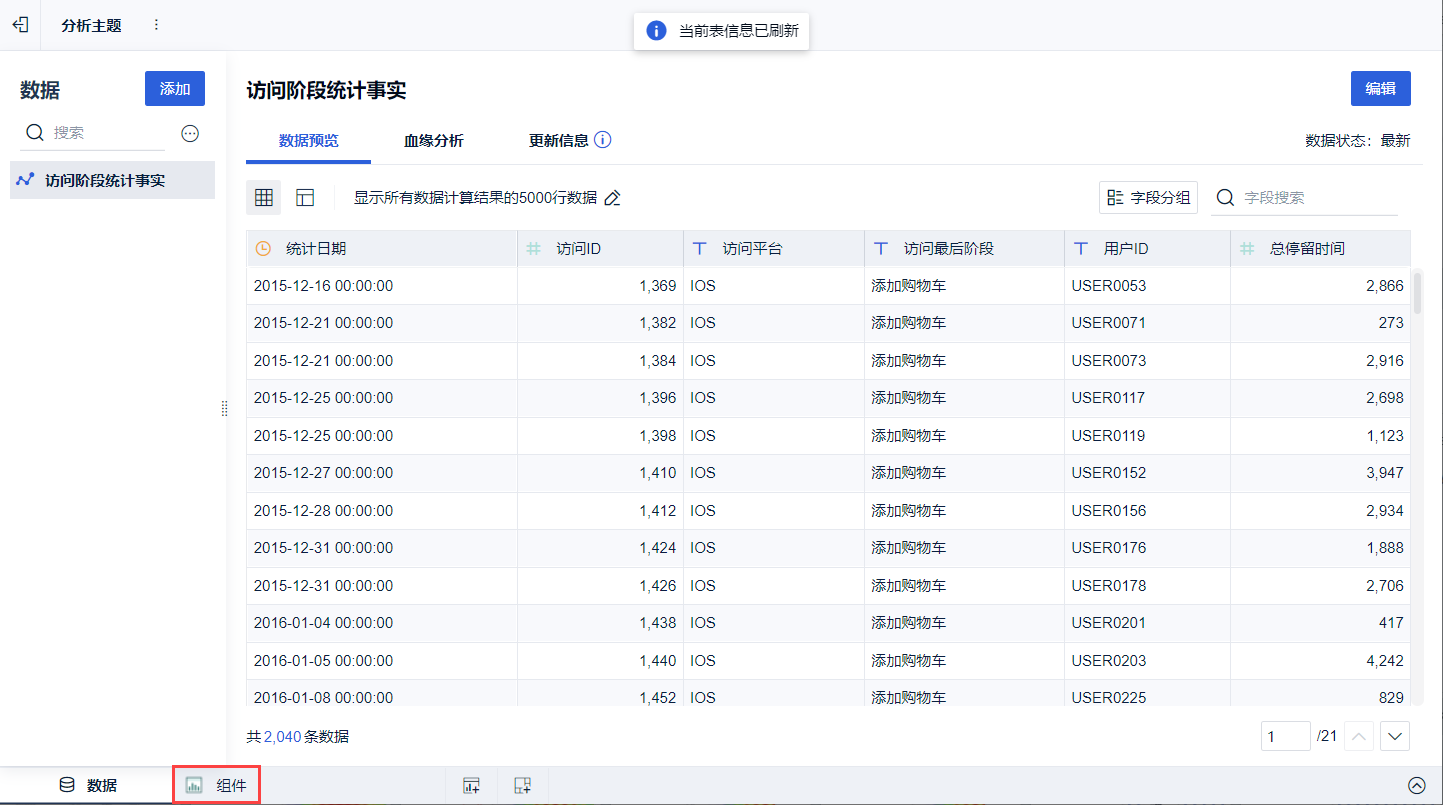Expand the bottom panel with up chevron
This screenshot has width=1443, height=805.
[1416, 786]
